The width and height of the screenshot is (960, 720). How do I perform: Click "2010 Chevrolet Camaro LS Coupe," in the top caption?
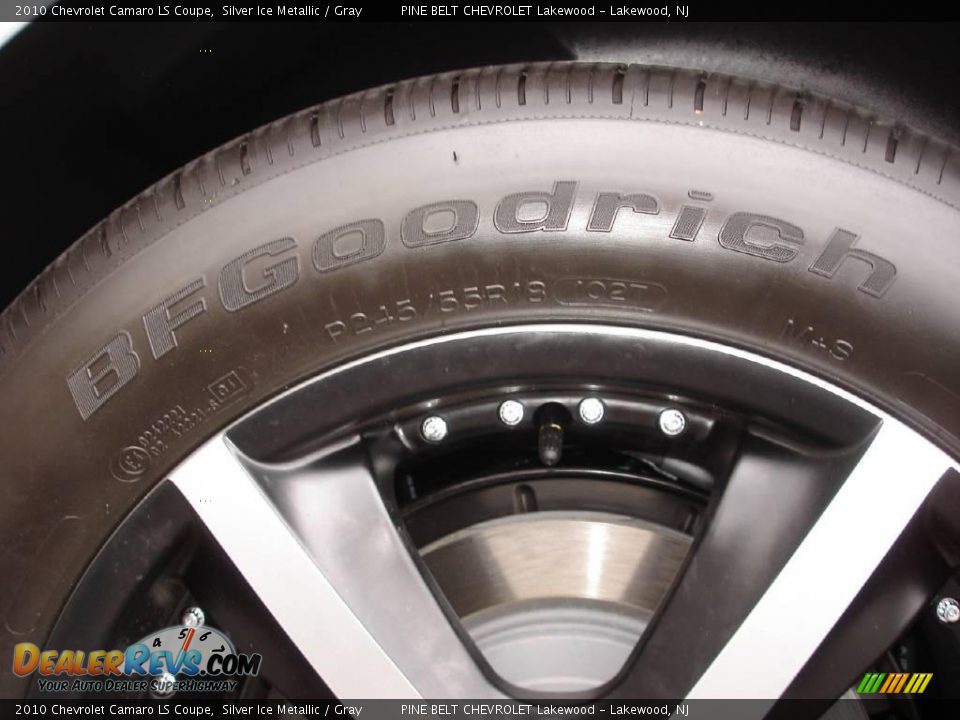pos(114,10)
